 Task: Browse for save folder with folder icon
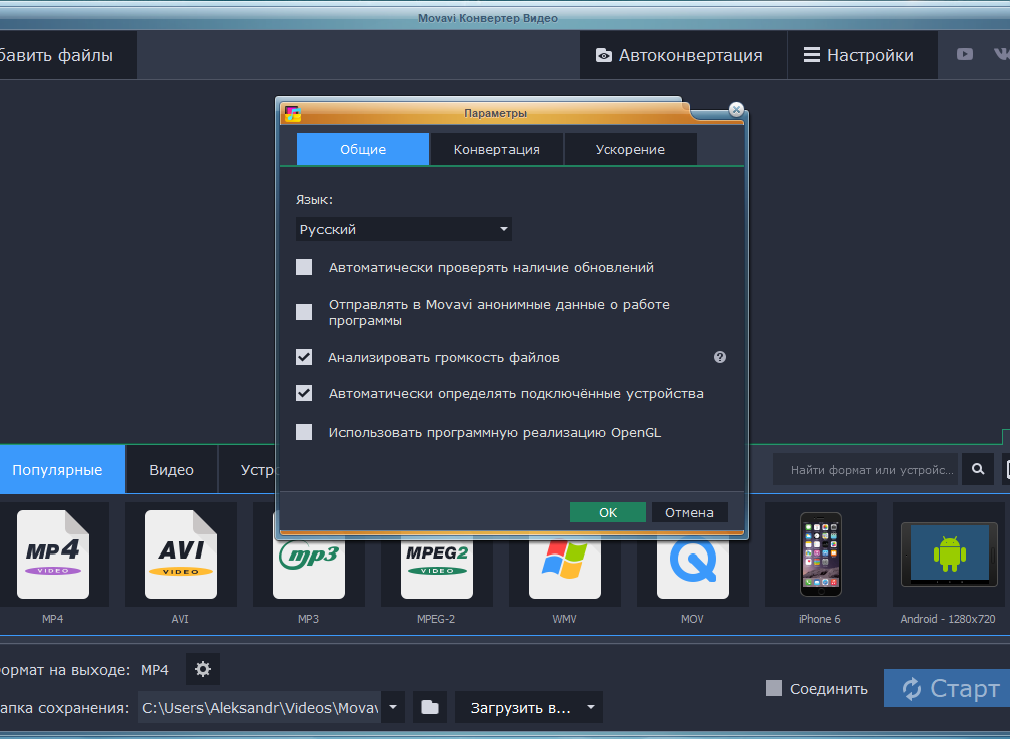430,707
